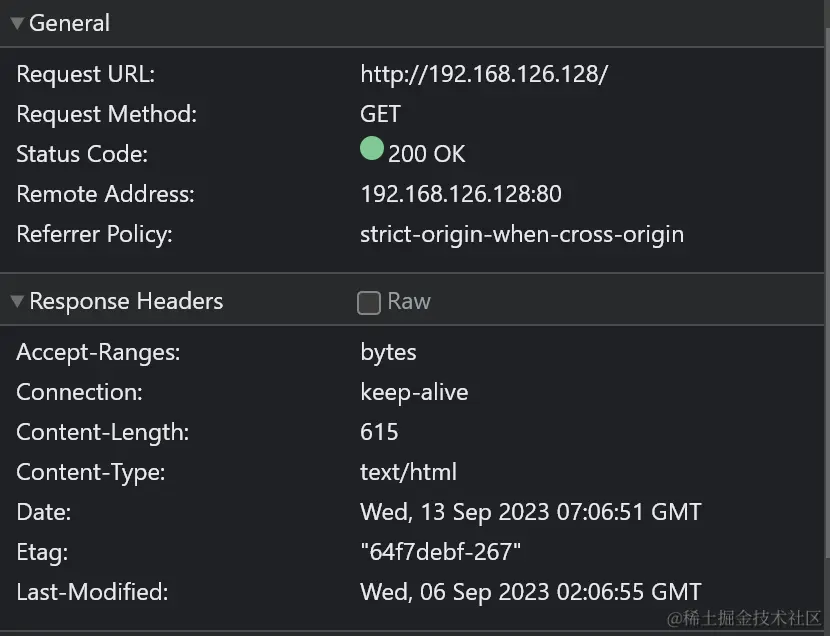Select the Remote Address value
Viewport: 830px width, 636px height.
pyautogui.click(x=461, y=194)
